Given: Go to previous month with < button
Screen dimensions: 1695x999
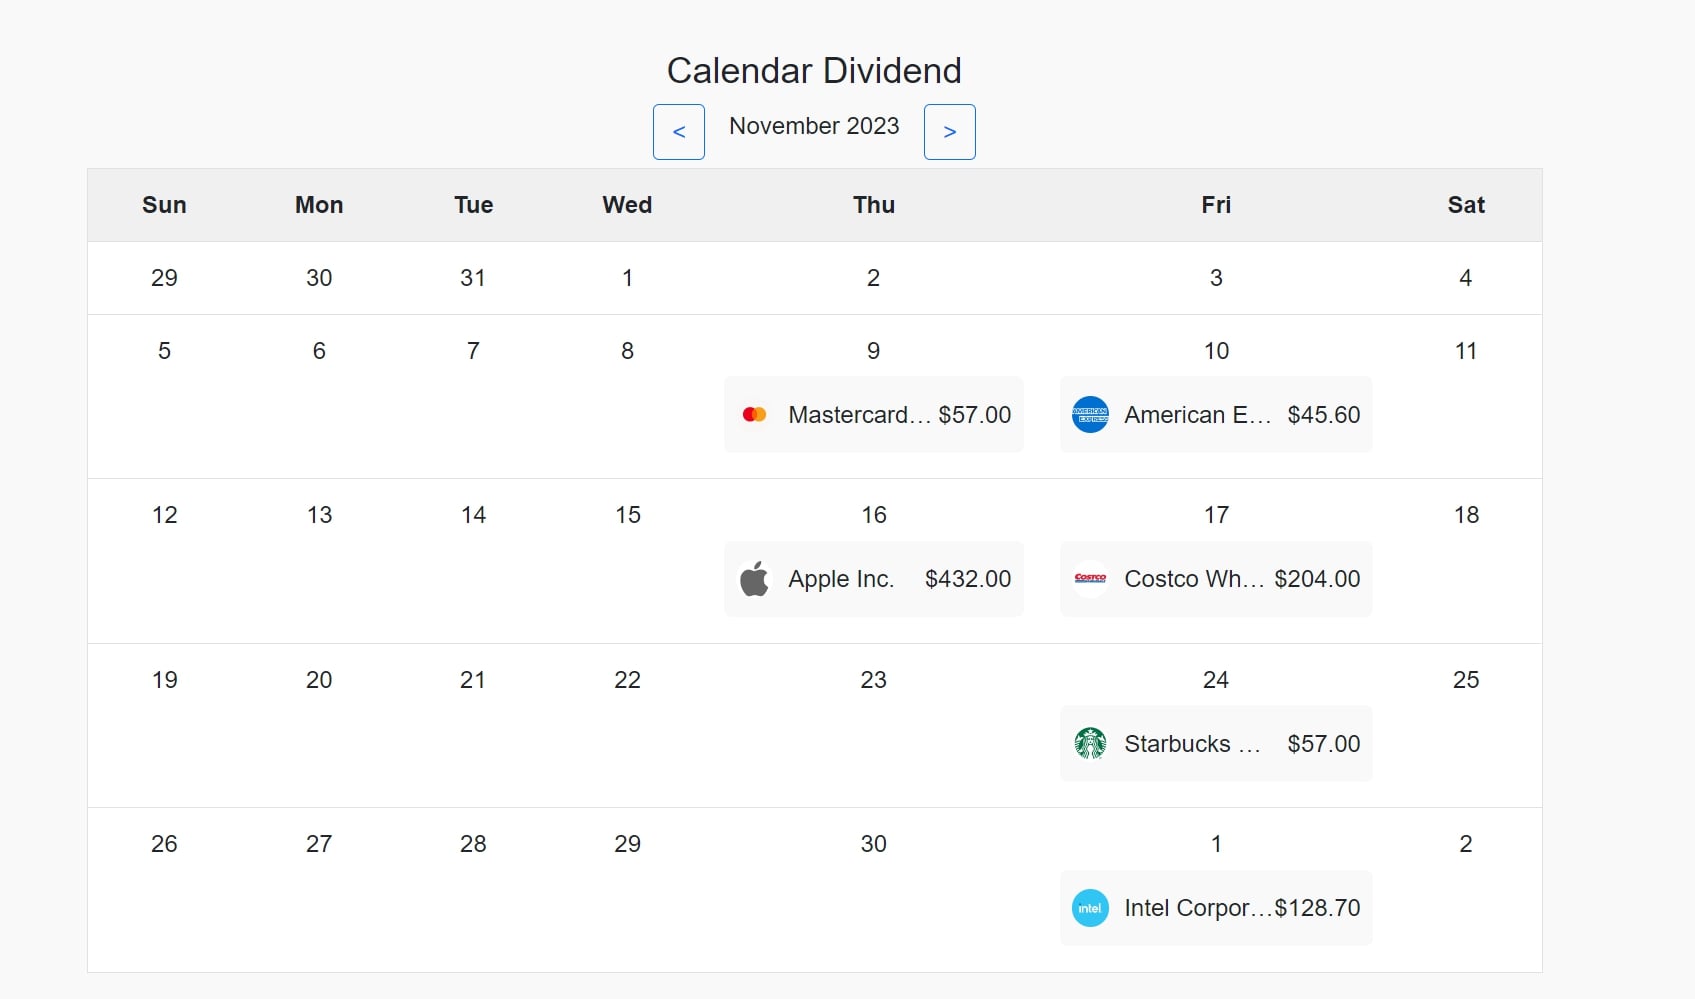Looking at the screenshot, I should tap(679, 132).
